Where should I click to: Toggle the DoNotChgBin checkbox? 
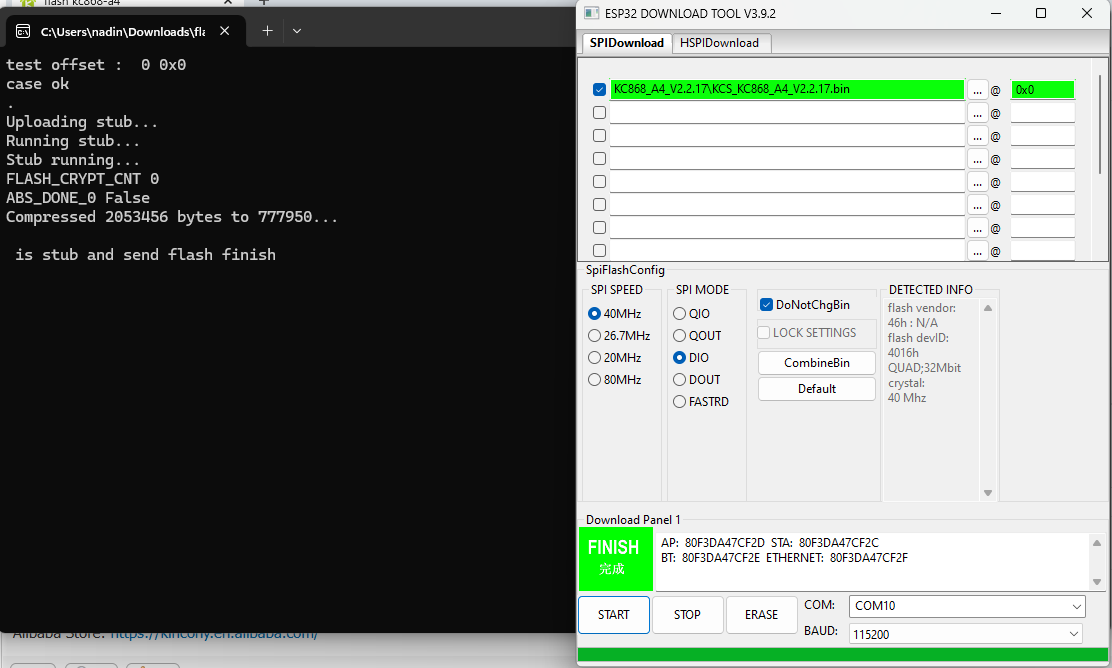coord(766,305)
